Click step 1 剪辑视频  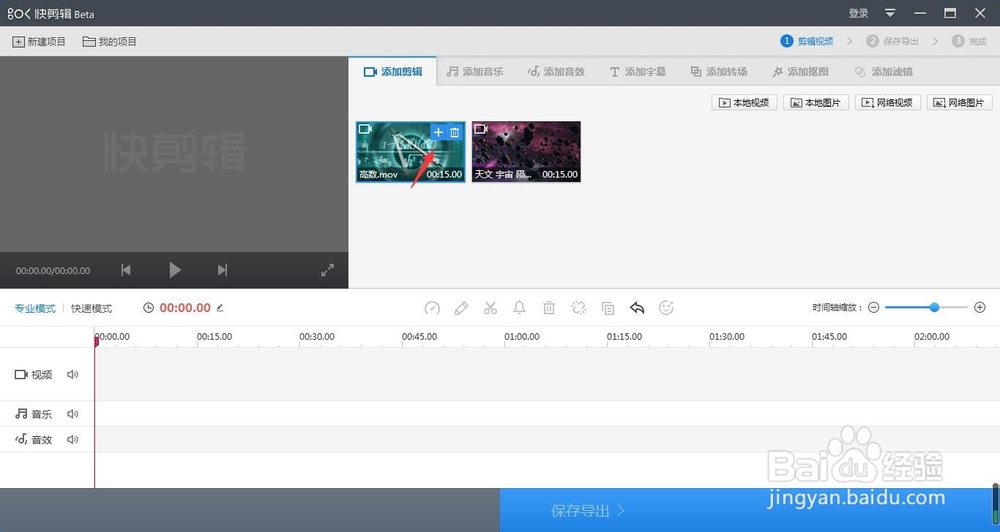[x=807, y=41]
